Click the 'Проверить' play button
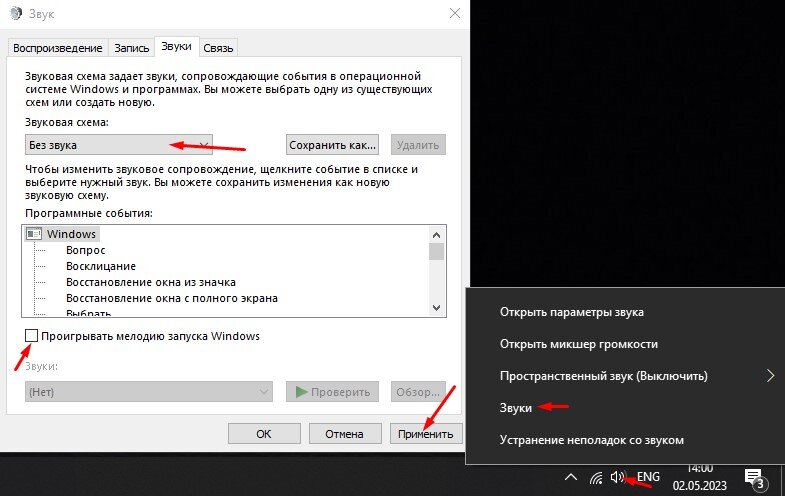 tap(332, 392)
